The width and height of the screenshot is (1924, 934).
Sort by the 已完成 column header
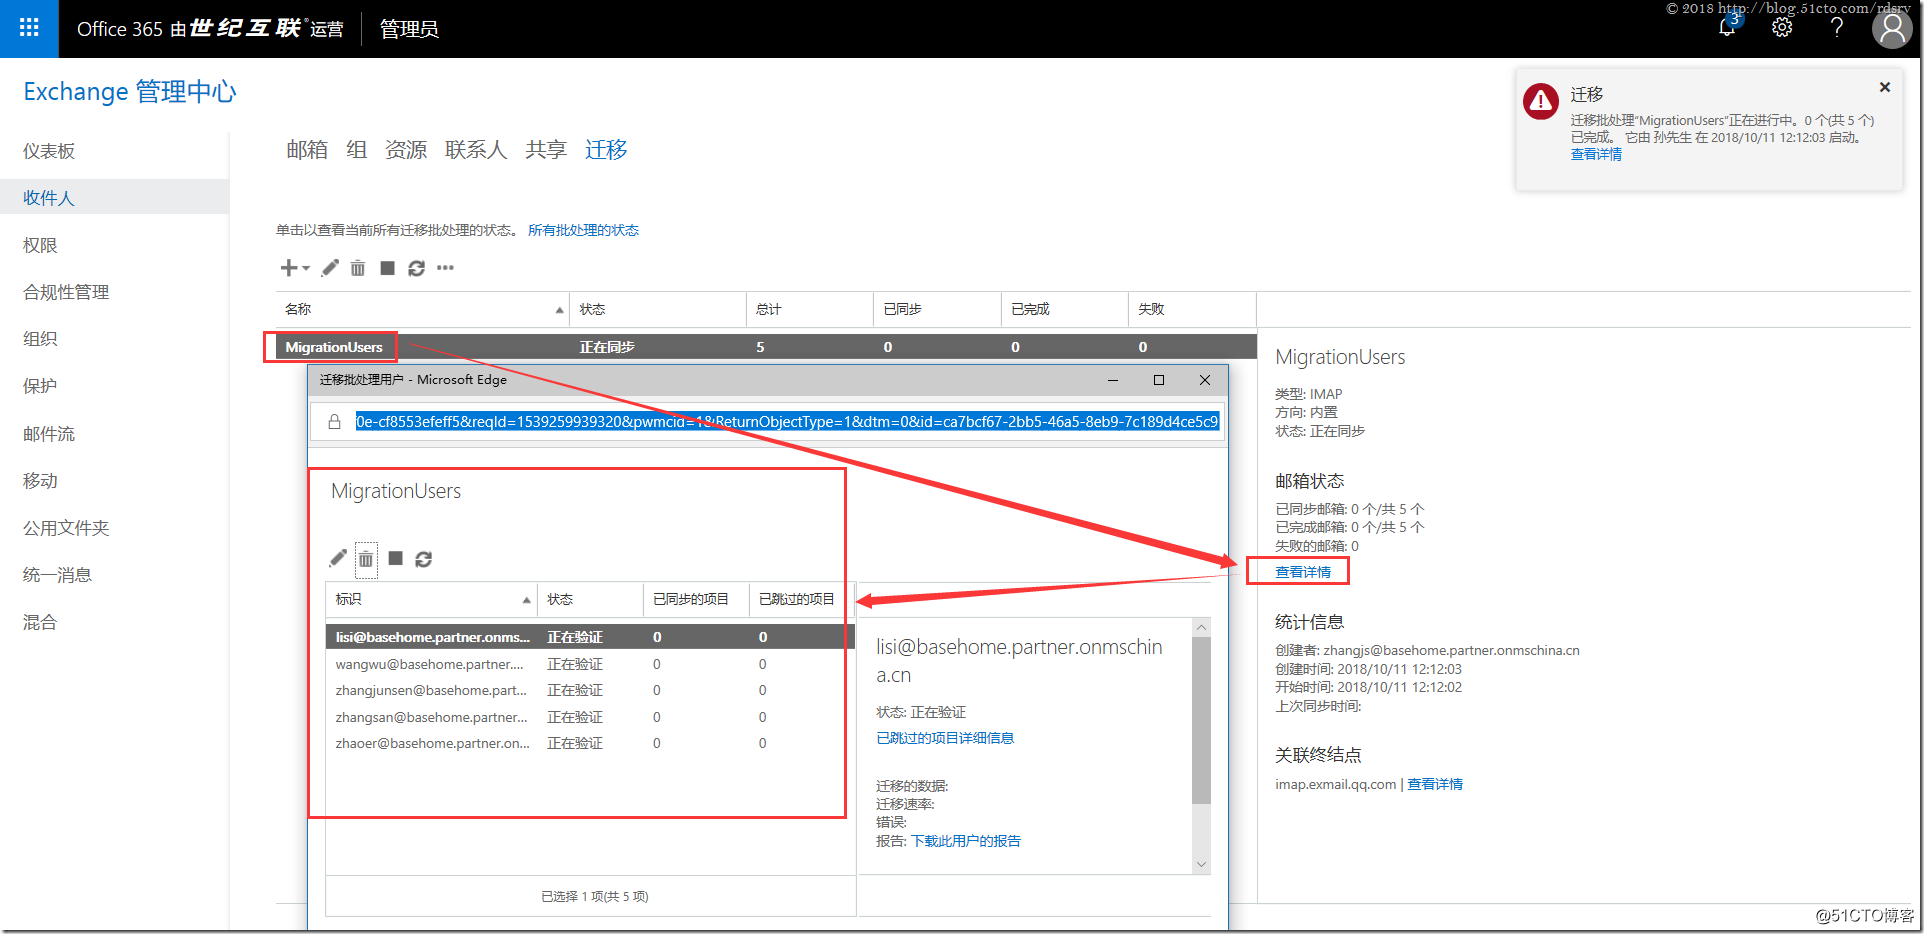pyautogui.click(x=1065, y=309)
